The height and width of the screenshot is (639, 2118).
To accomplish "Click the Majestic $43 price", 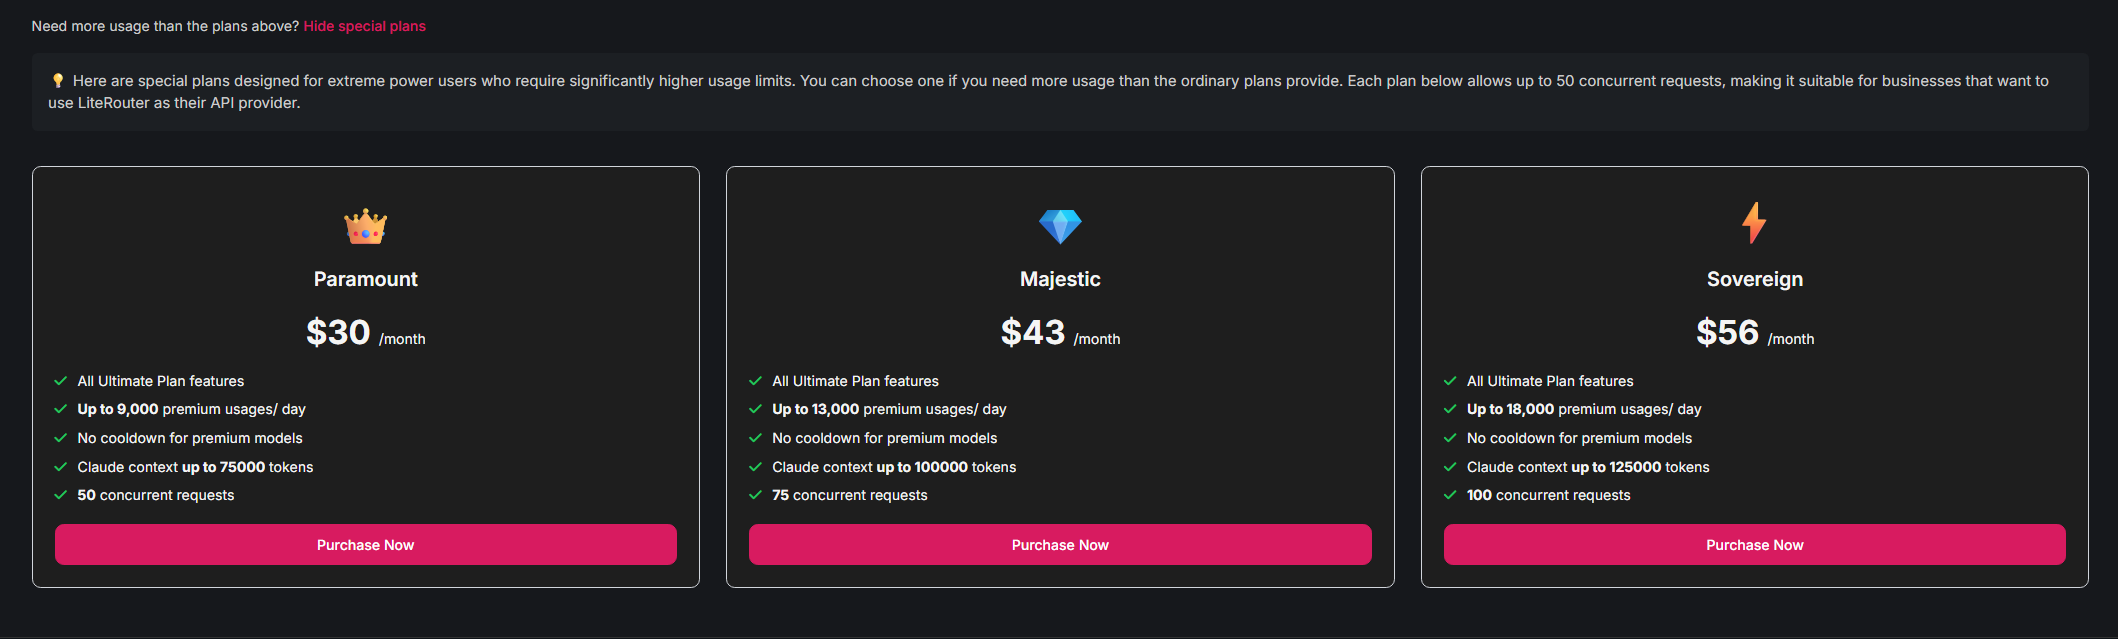I will point(1034,332).
